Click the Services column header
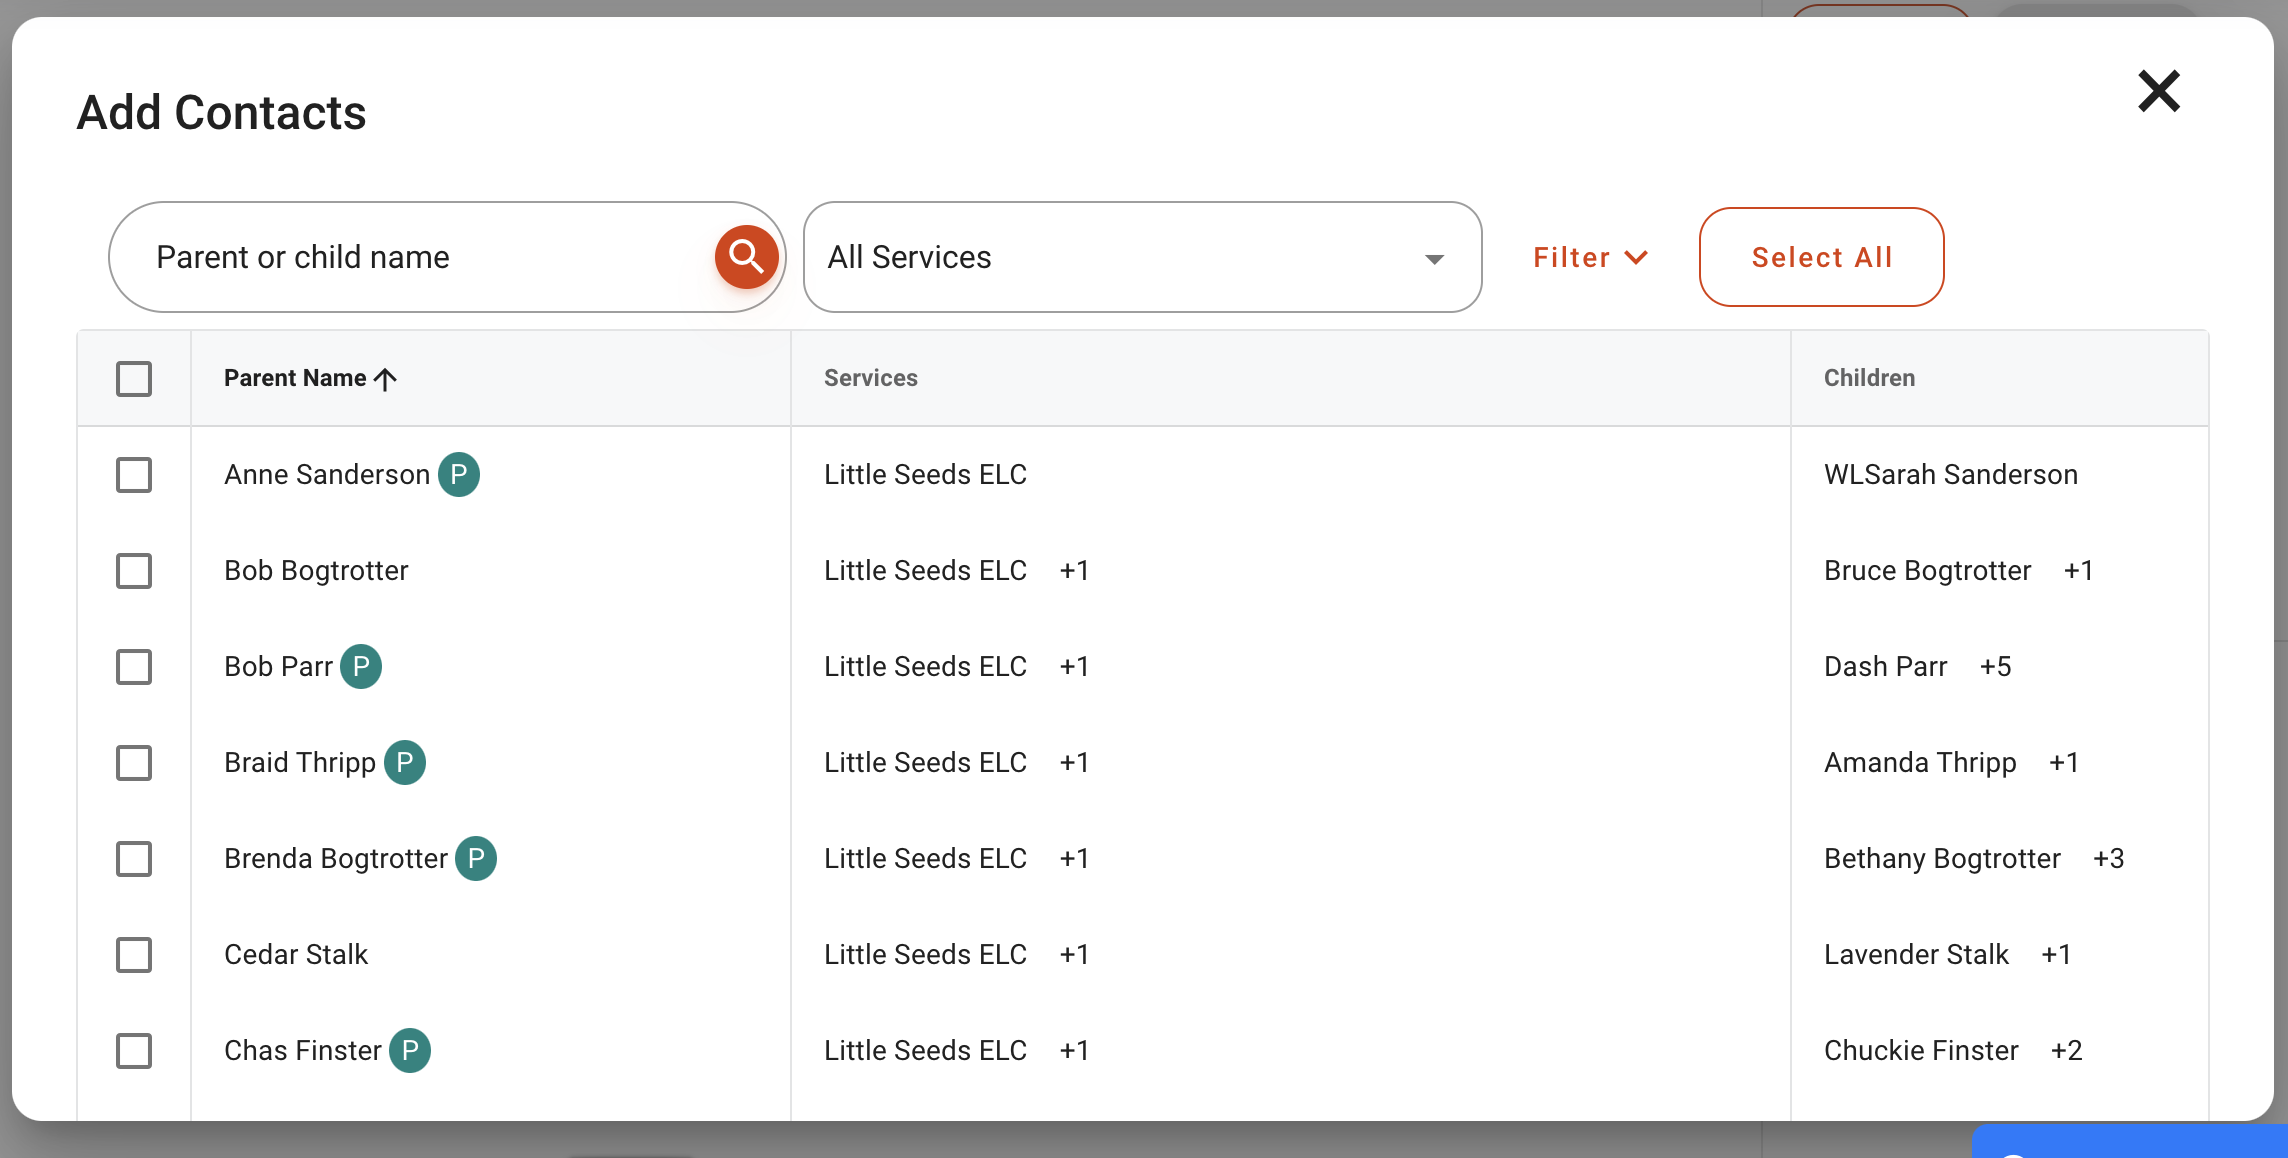Viewport: 2288px width, 1158px height. pos(870,378)
